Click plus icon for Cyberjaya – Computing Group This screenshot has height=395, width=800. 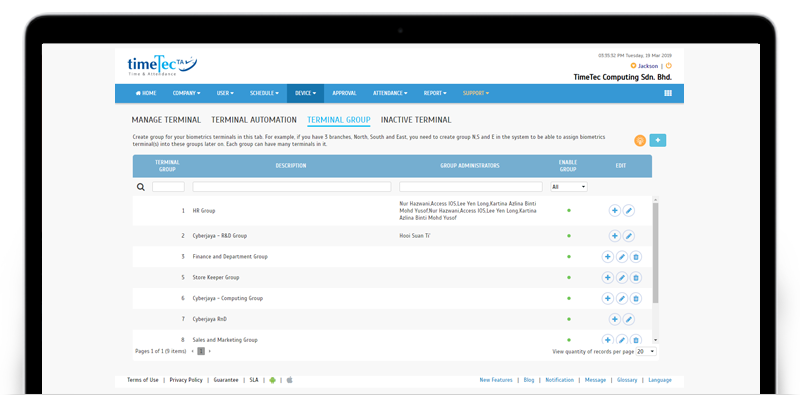608,299
